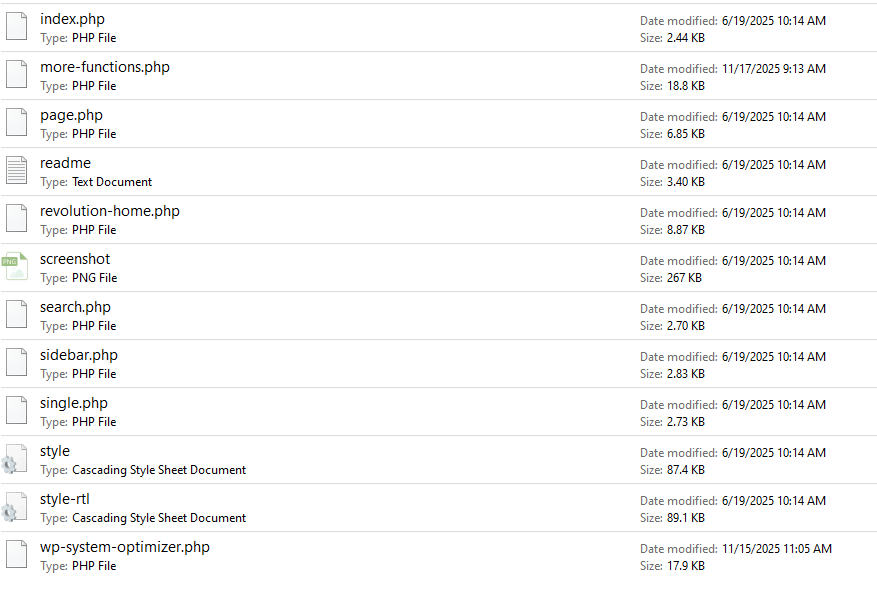877x592 pixels.
Task: Select the sidebar.php file name
Action: pyautogui.click(x=79, y=355)
